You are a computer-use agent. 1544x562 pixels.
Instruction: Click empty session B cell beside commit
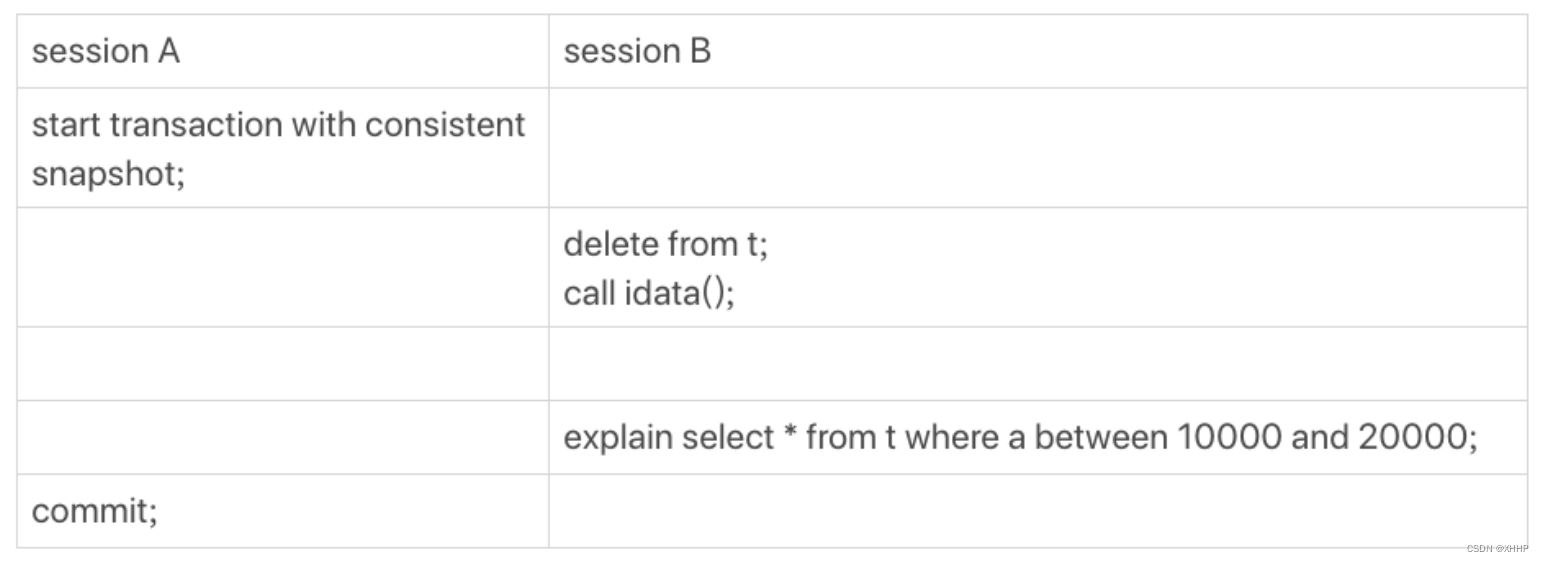click(1037, 511)
